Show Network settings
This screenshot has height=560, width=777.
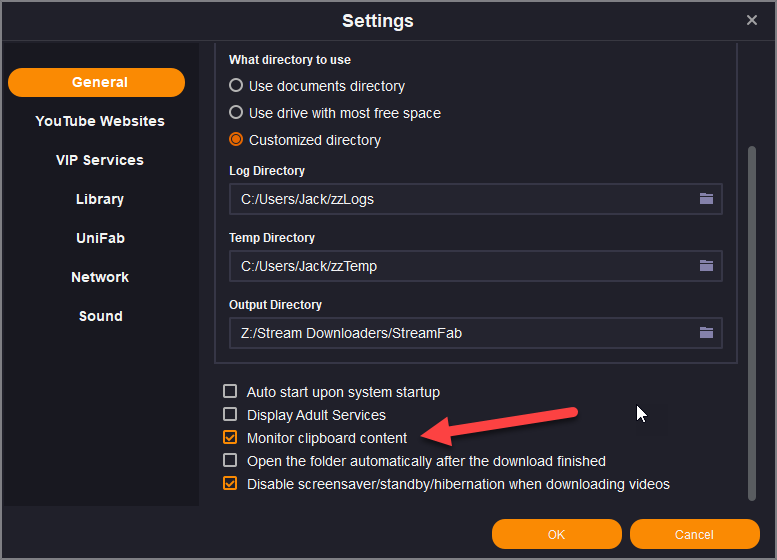pos(100,277)
